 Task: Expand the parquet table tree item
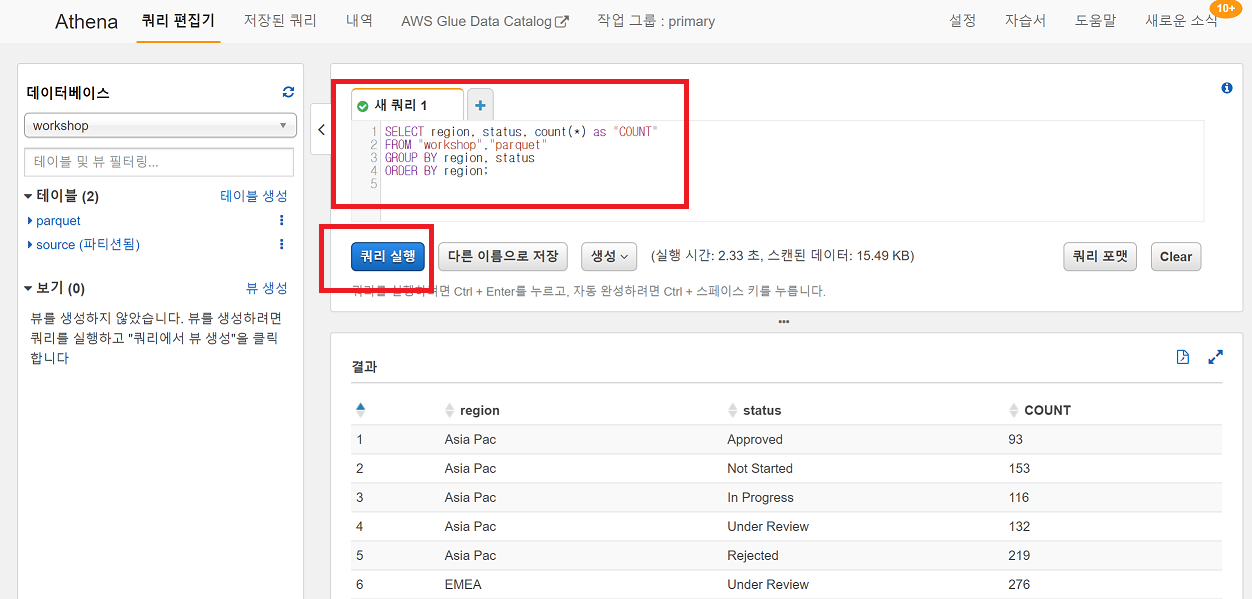[30, 221]
